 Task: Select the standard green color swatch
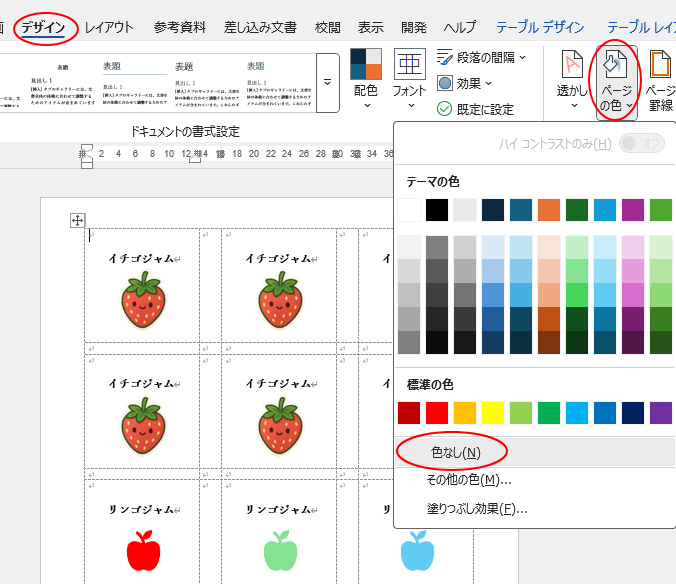pos(549,413)
